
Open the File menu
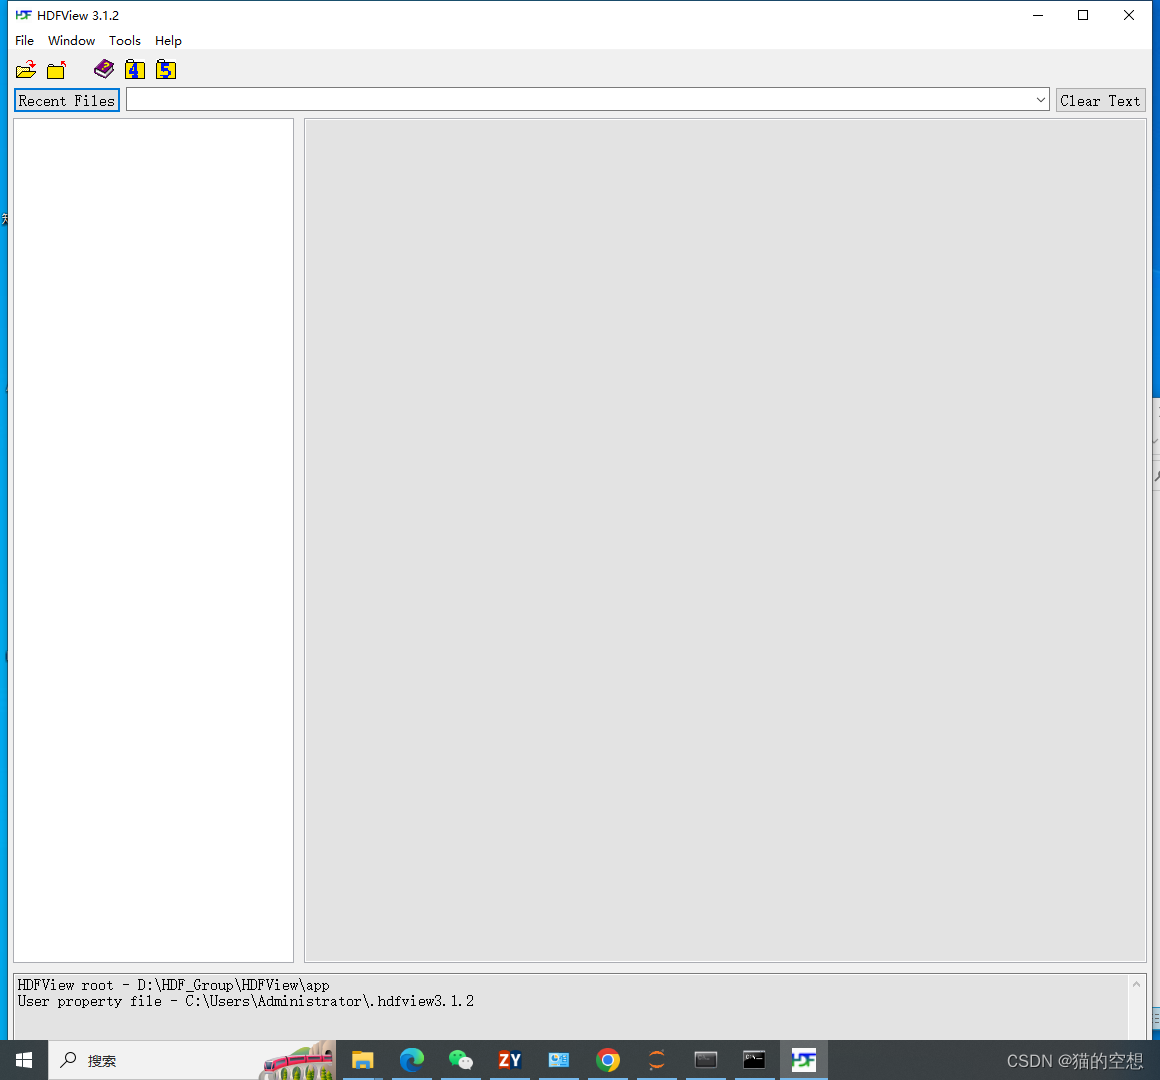pos(24,41)
